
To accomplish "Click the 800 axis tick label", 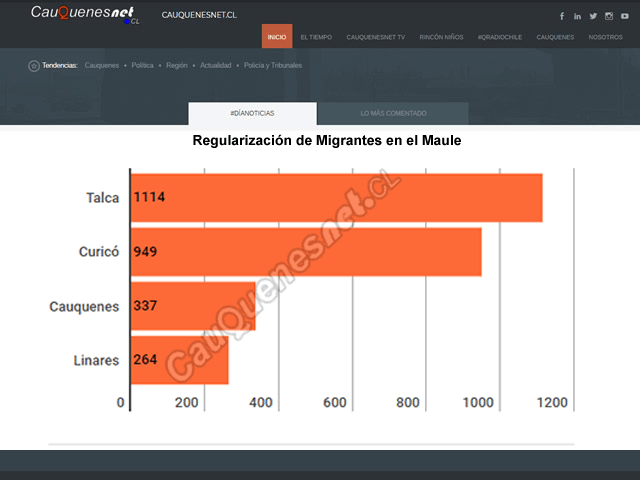I will click(408, 403).
